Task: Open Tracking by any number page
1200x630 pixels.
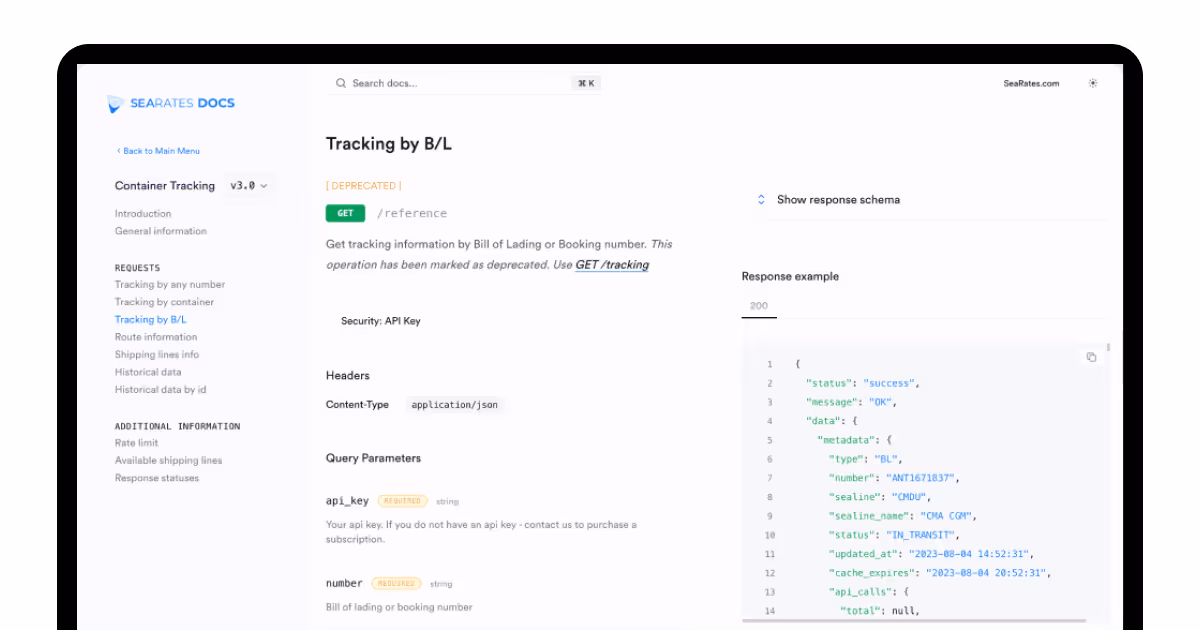Action: (170, 285)
